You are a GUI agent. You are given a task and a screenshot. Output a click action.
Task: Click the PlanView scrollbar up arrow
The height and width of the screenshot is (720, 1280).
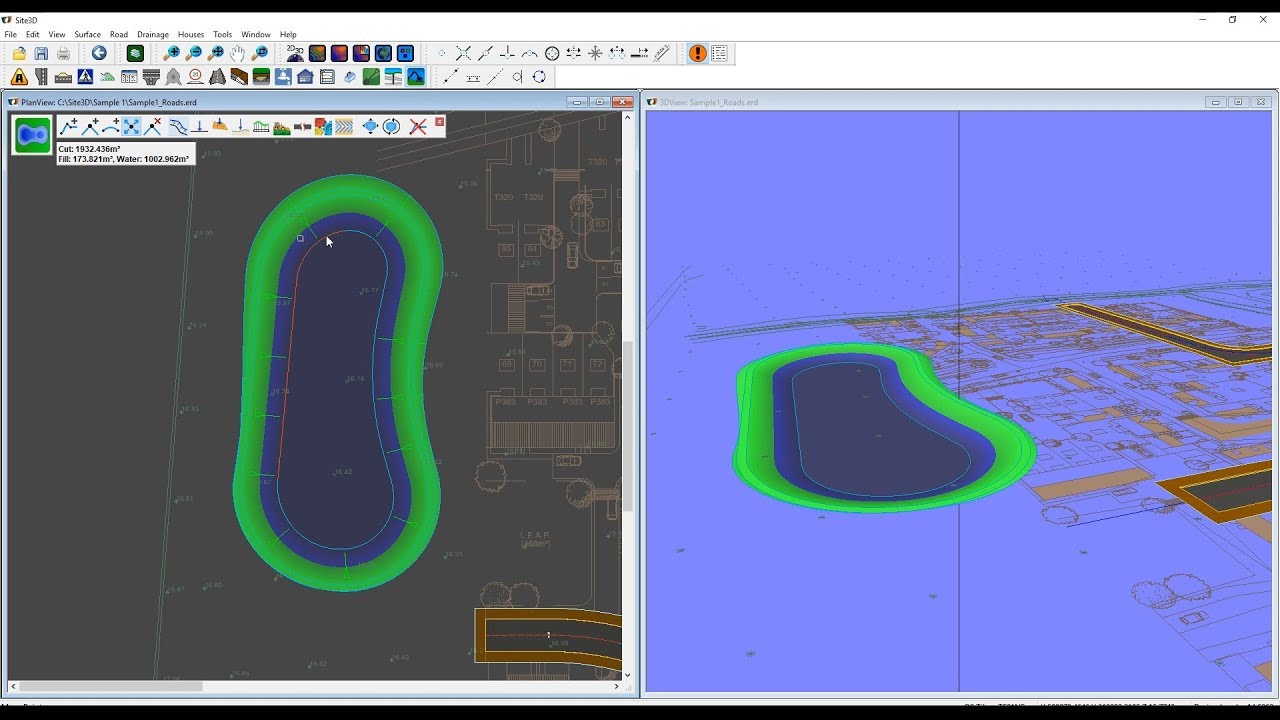(628, 117)
